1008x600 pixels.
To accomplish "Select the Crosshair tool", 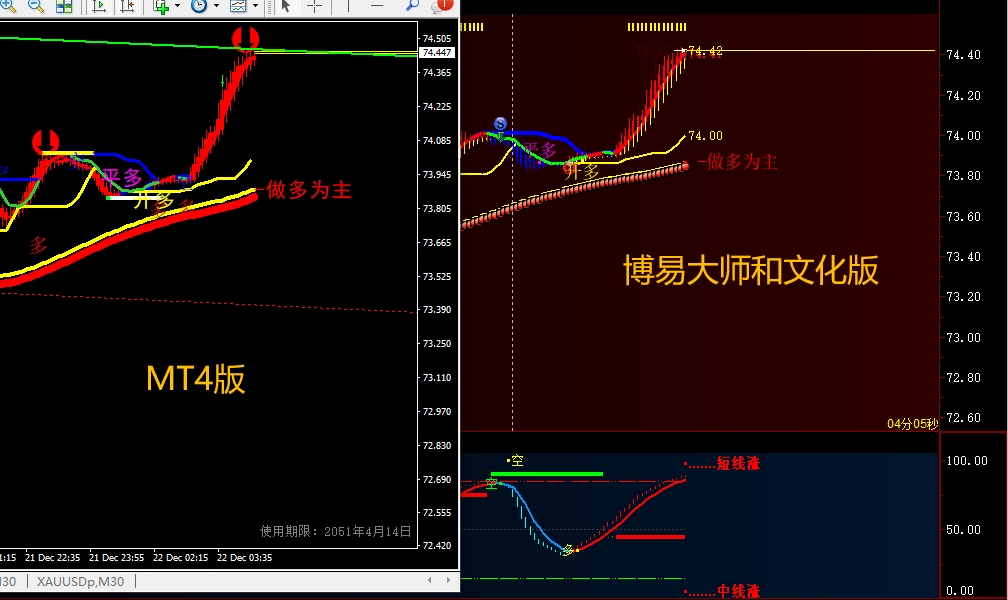I will [x=314, y=6].
